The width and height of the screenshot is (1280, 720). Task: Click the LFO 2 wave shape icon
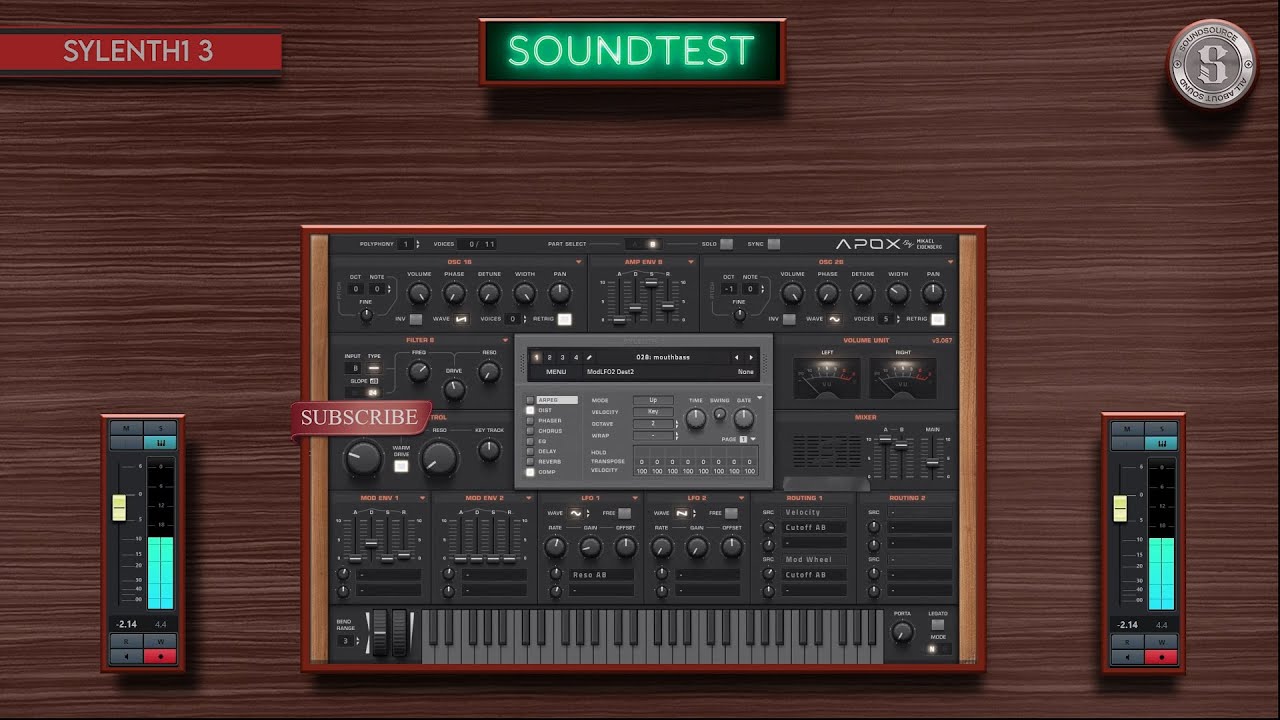pyautogui.click(x=682, y=513)
